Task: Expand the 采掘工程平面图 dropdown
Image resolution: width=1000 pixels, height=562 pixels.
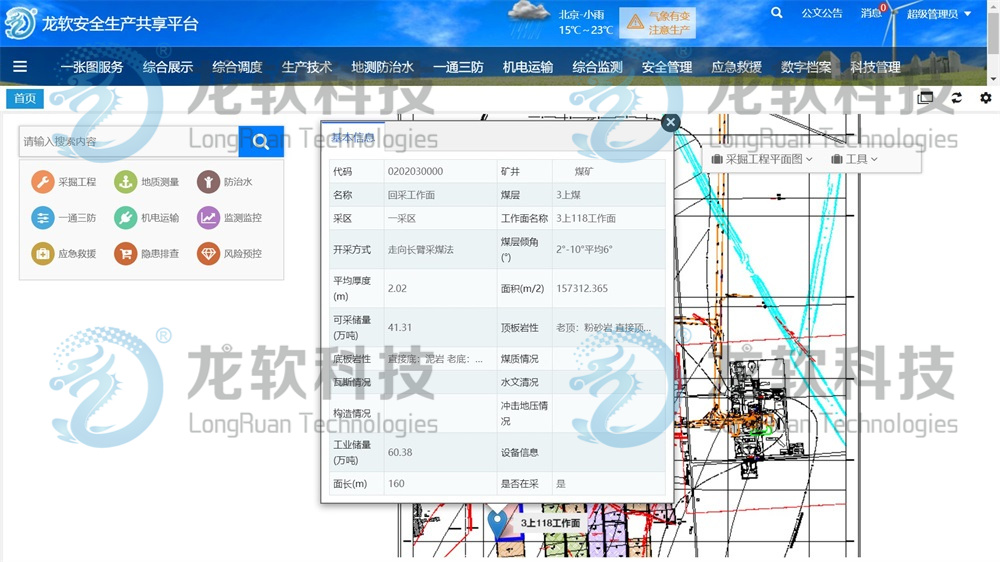Action: click(762, 159)
